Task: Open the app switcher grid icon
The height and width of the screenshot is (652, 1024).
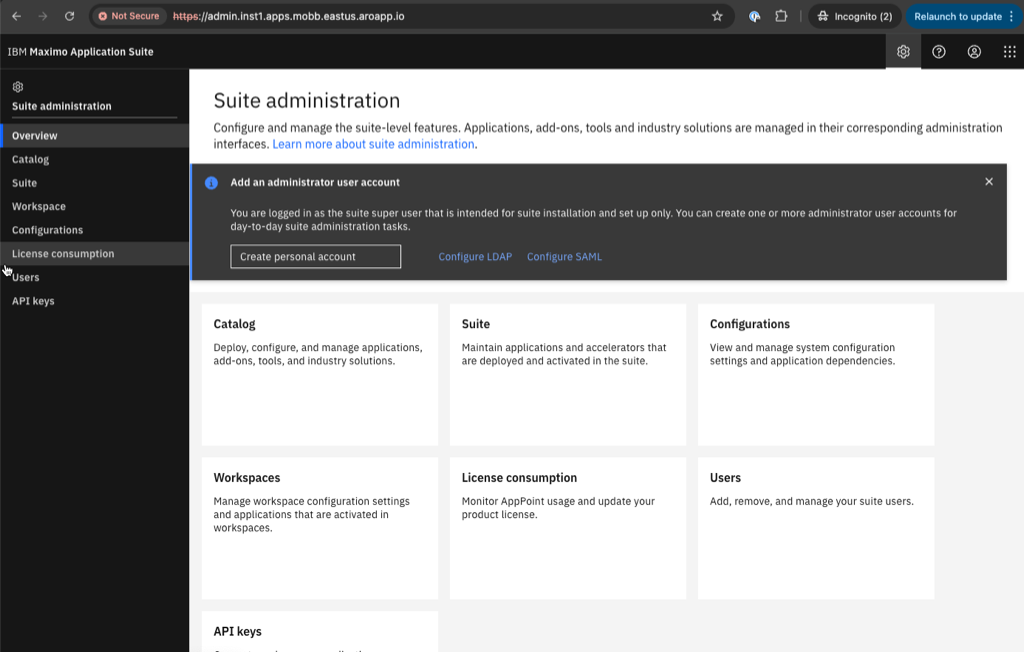Action: coord(1009,52)
